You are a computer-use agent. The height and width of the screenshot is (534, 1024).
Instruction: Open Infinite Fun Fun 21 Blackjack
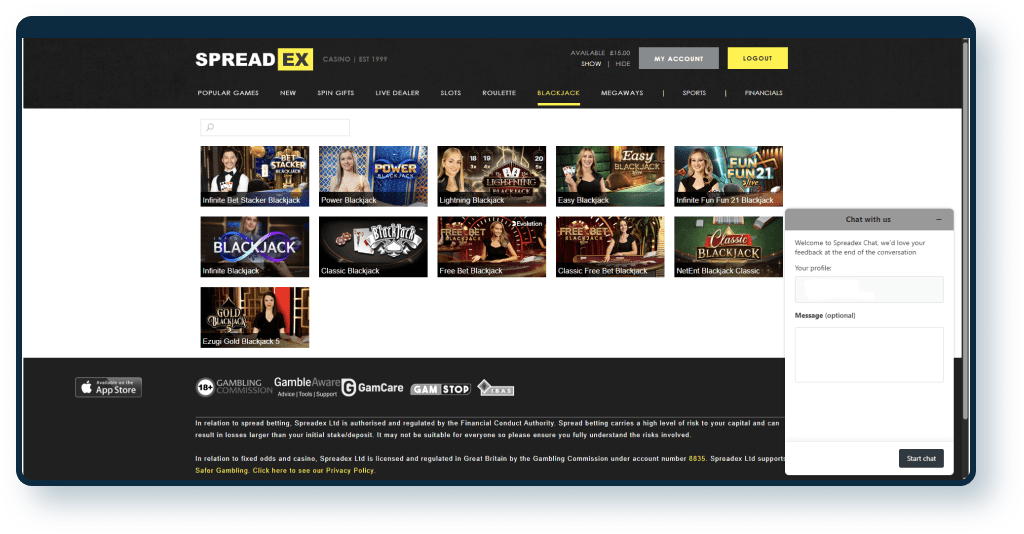728,176
